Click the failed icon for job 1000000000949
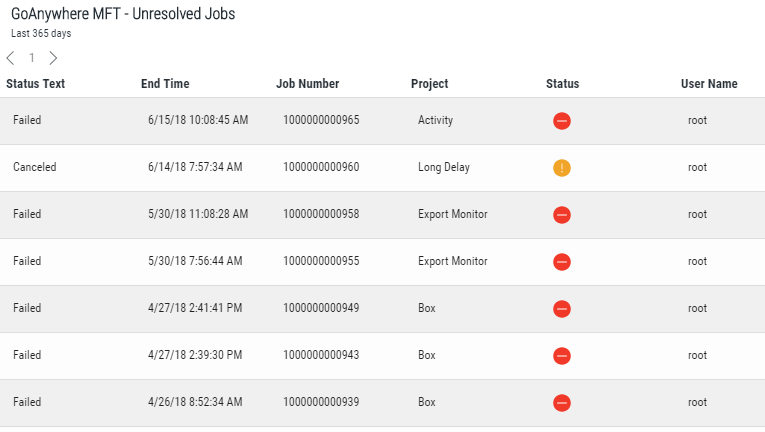 coord(562,309)
